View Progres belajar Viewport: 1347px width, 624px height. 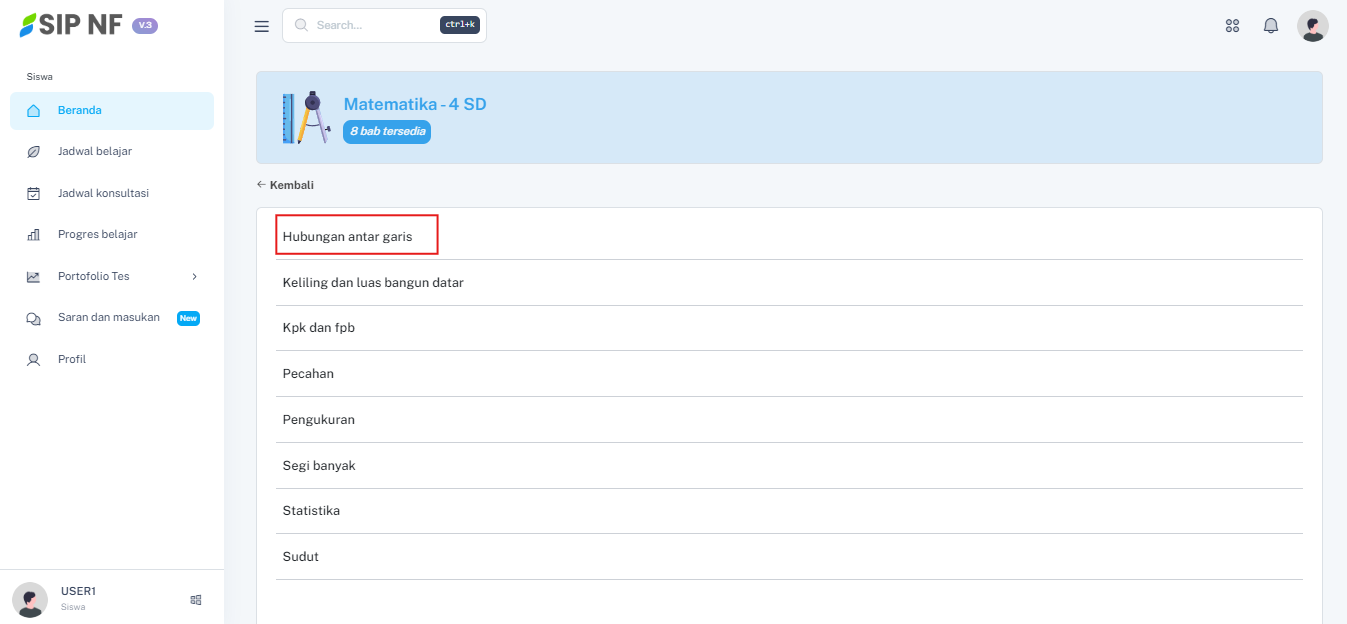coord(97,235)
